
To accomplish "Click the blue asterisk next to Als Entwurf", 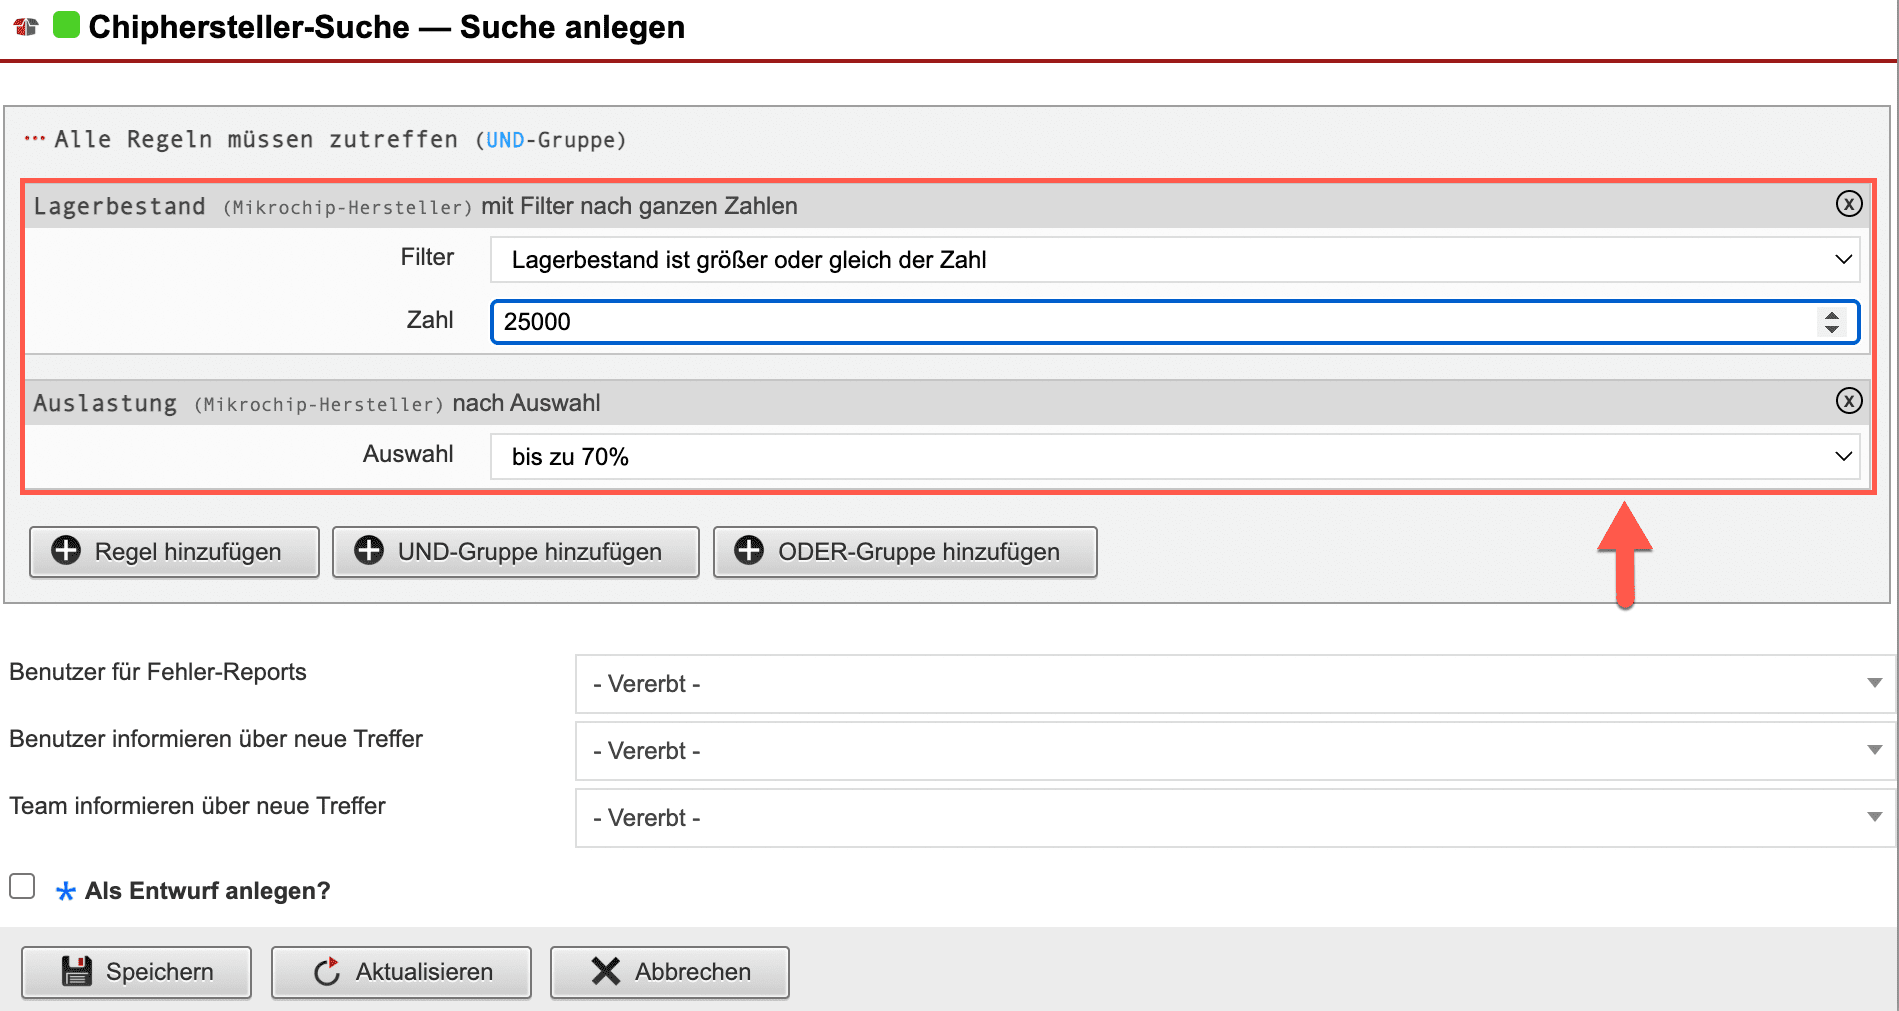I will pyautogui.click(x=66, y=891).
